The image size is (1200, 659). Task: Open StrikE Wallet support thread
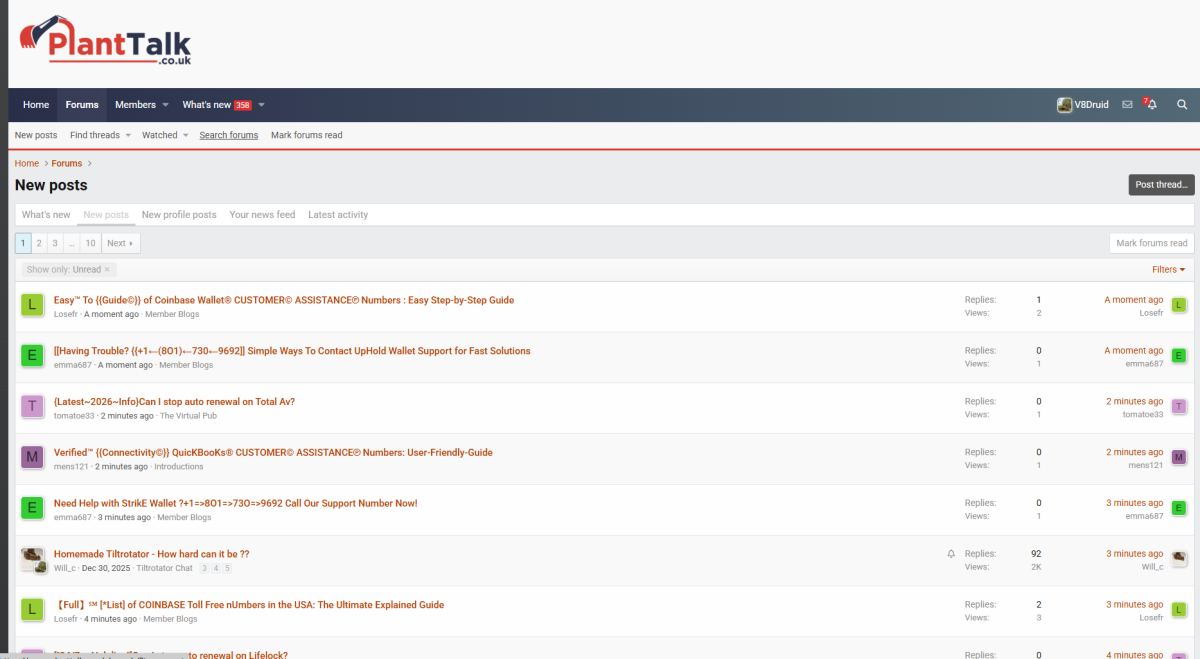tap(236, 503)
